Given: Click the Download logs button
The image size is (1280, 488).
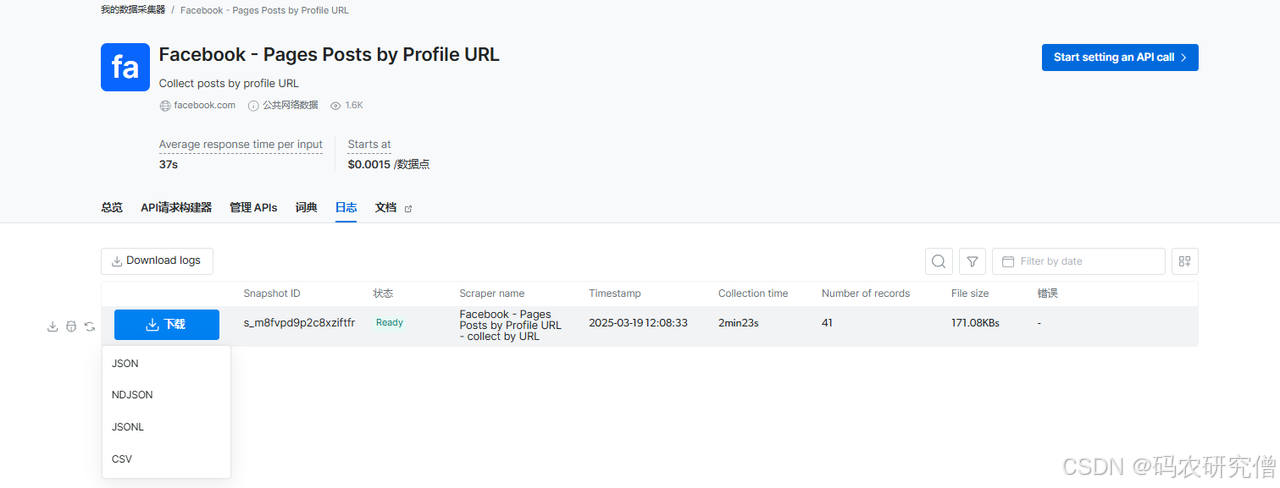Looking at the screenshot, I should click(157, 261).
